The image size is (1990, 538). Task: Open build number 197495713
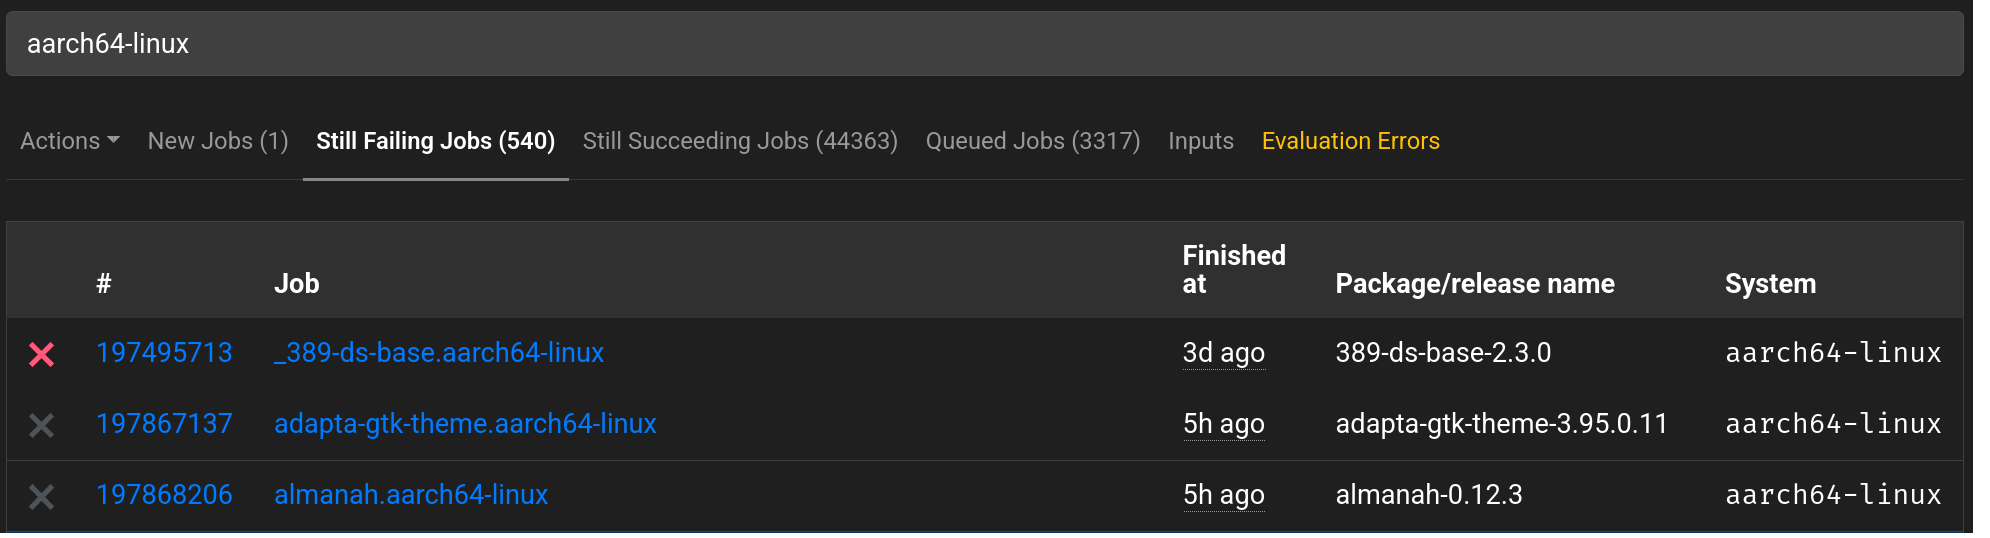(164, 353)
